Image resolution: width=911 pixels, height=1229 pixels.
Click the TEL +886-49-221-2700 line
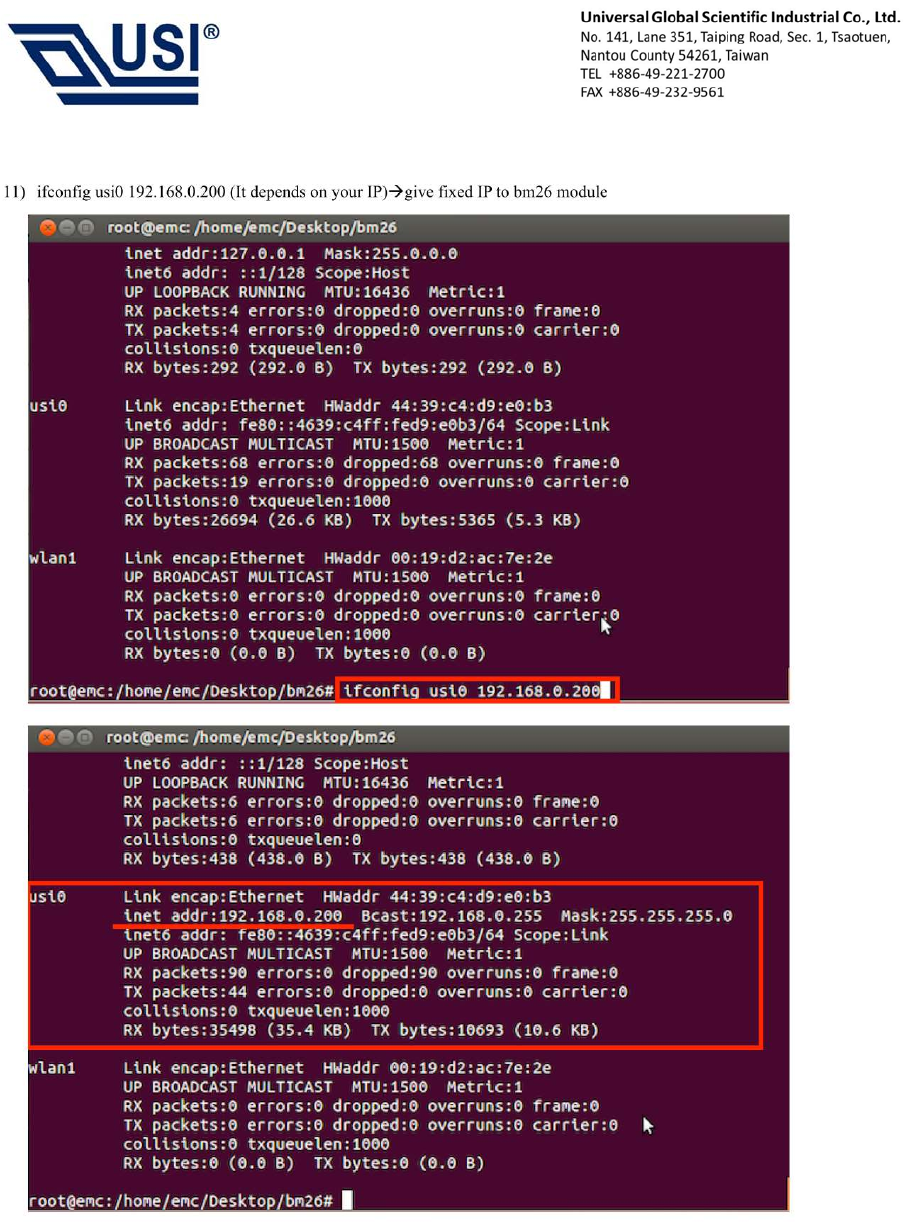pyautogui.click(x=652, y=74)
